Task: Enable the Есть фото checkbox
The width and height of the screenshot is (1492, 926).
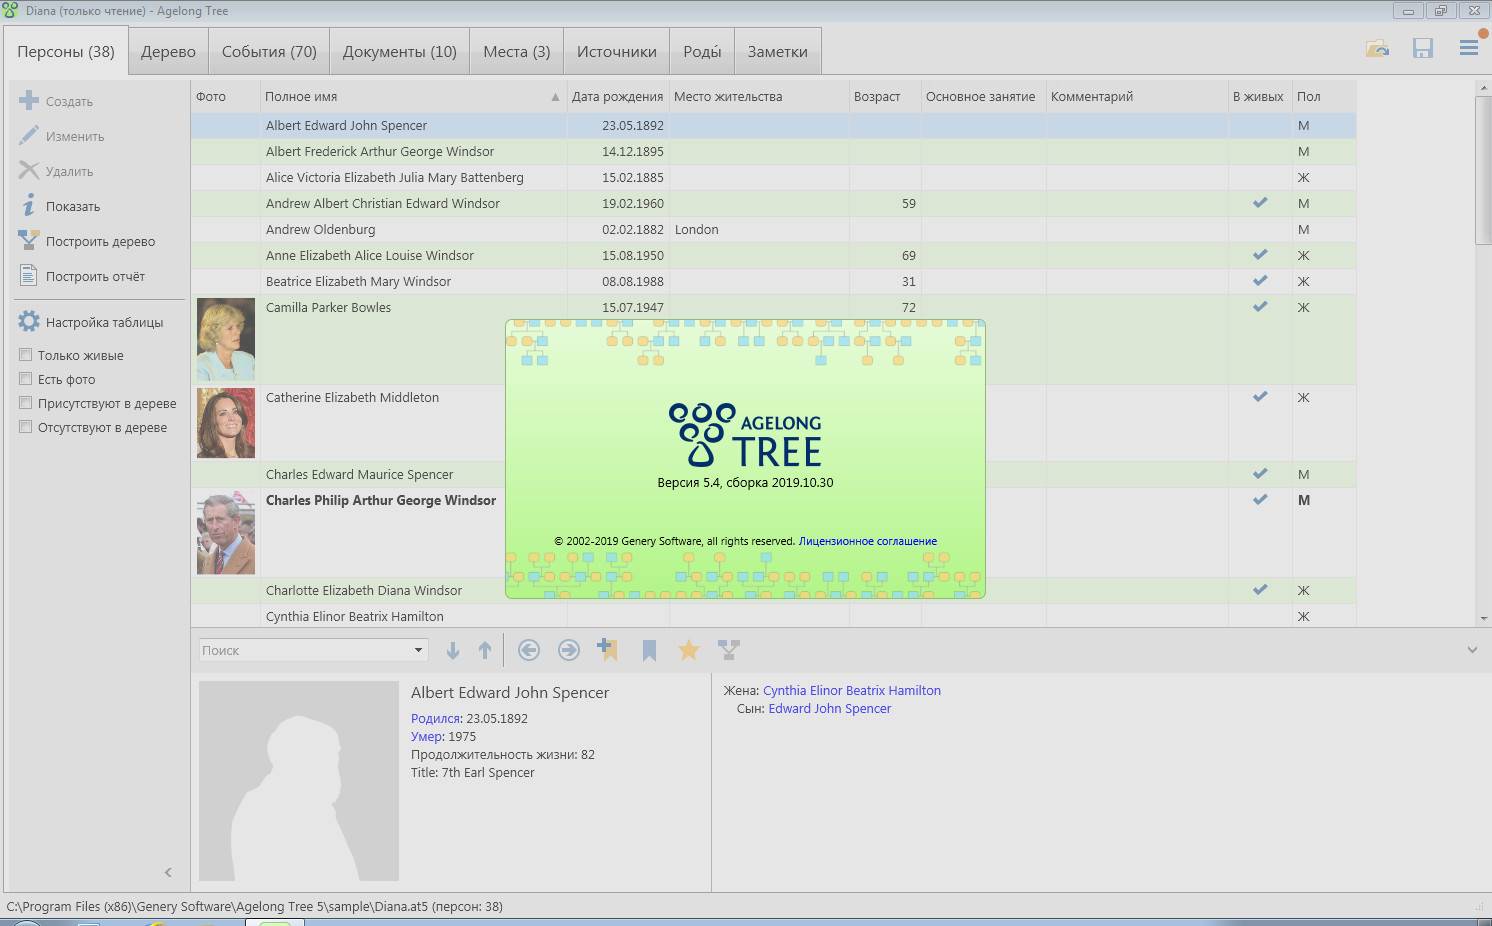Action: tap(26, 379)
